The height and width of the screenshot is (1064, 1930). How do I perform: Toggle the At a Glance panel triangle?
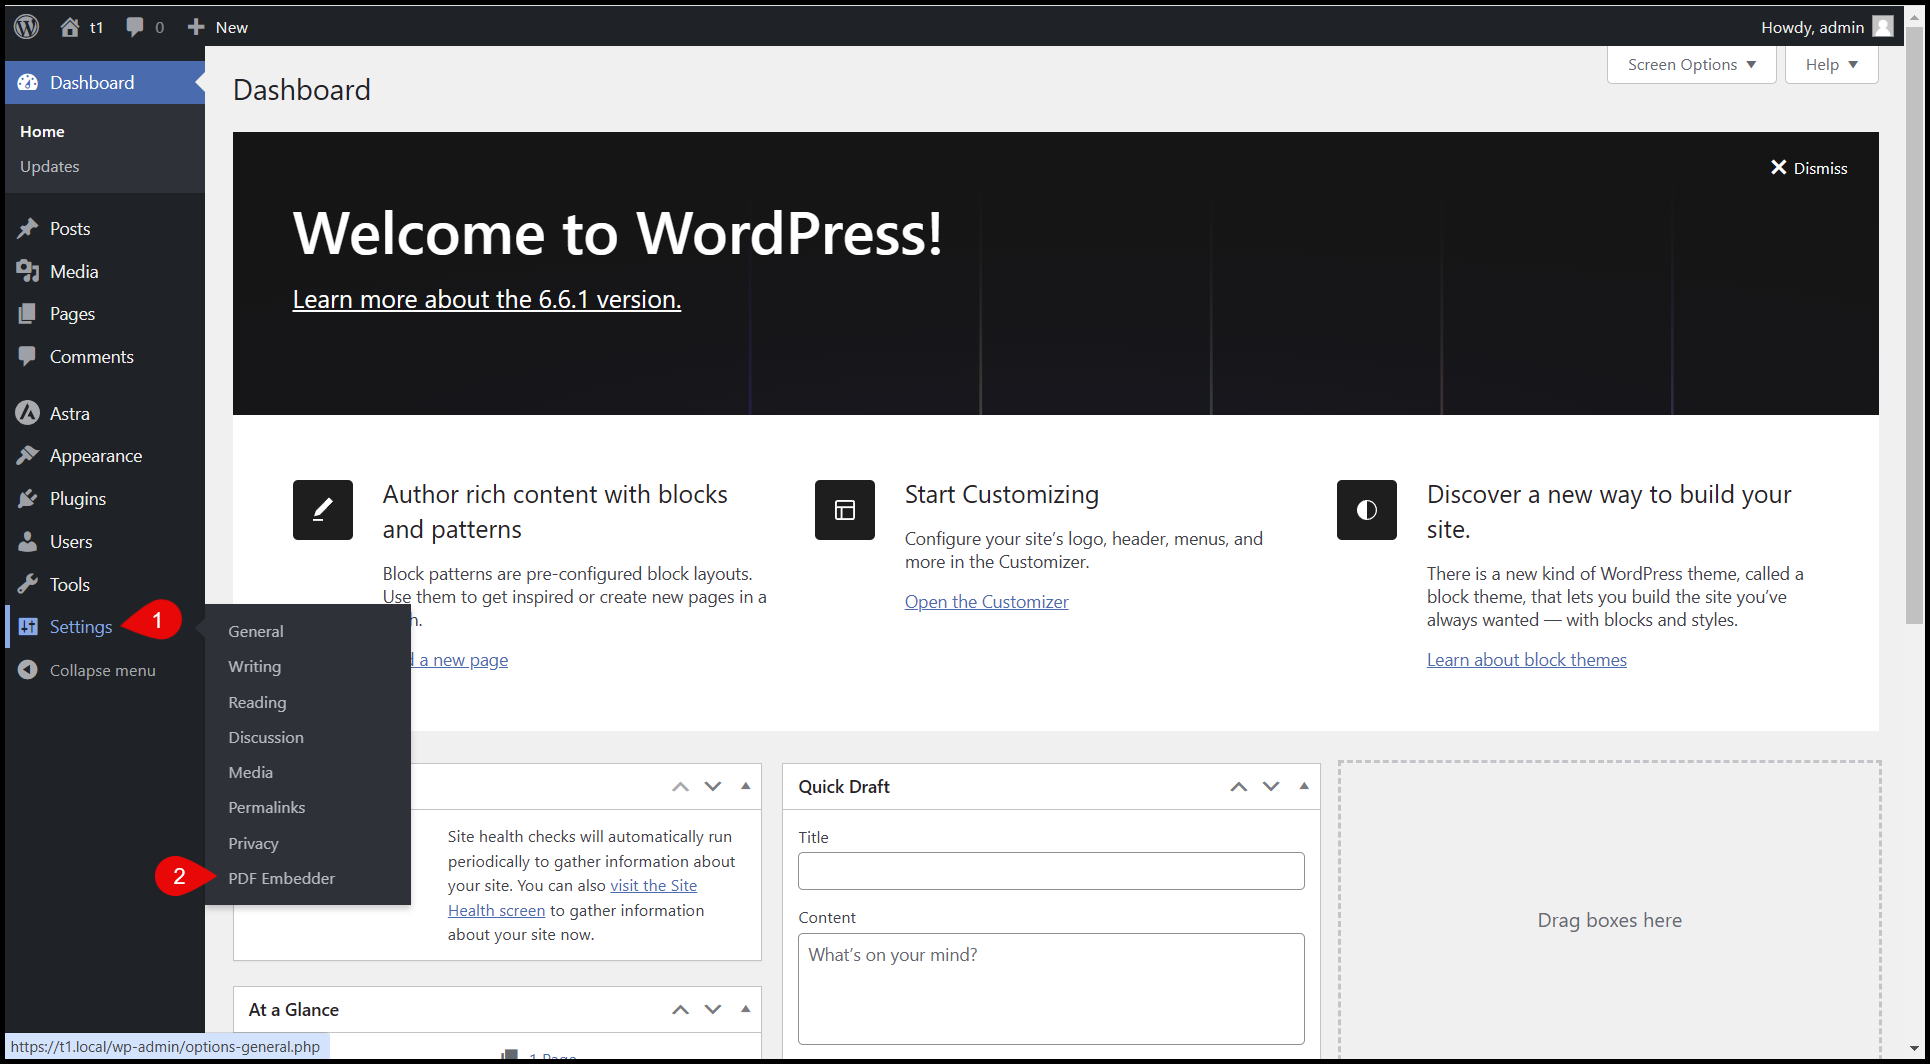745,1009
